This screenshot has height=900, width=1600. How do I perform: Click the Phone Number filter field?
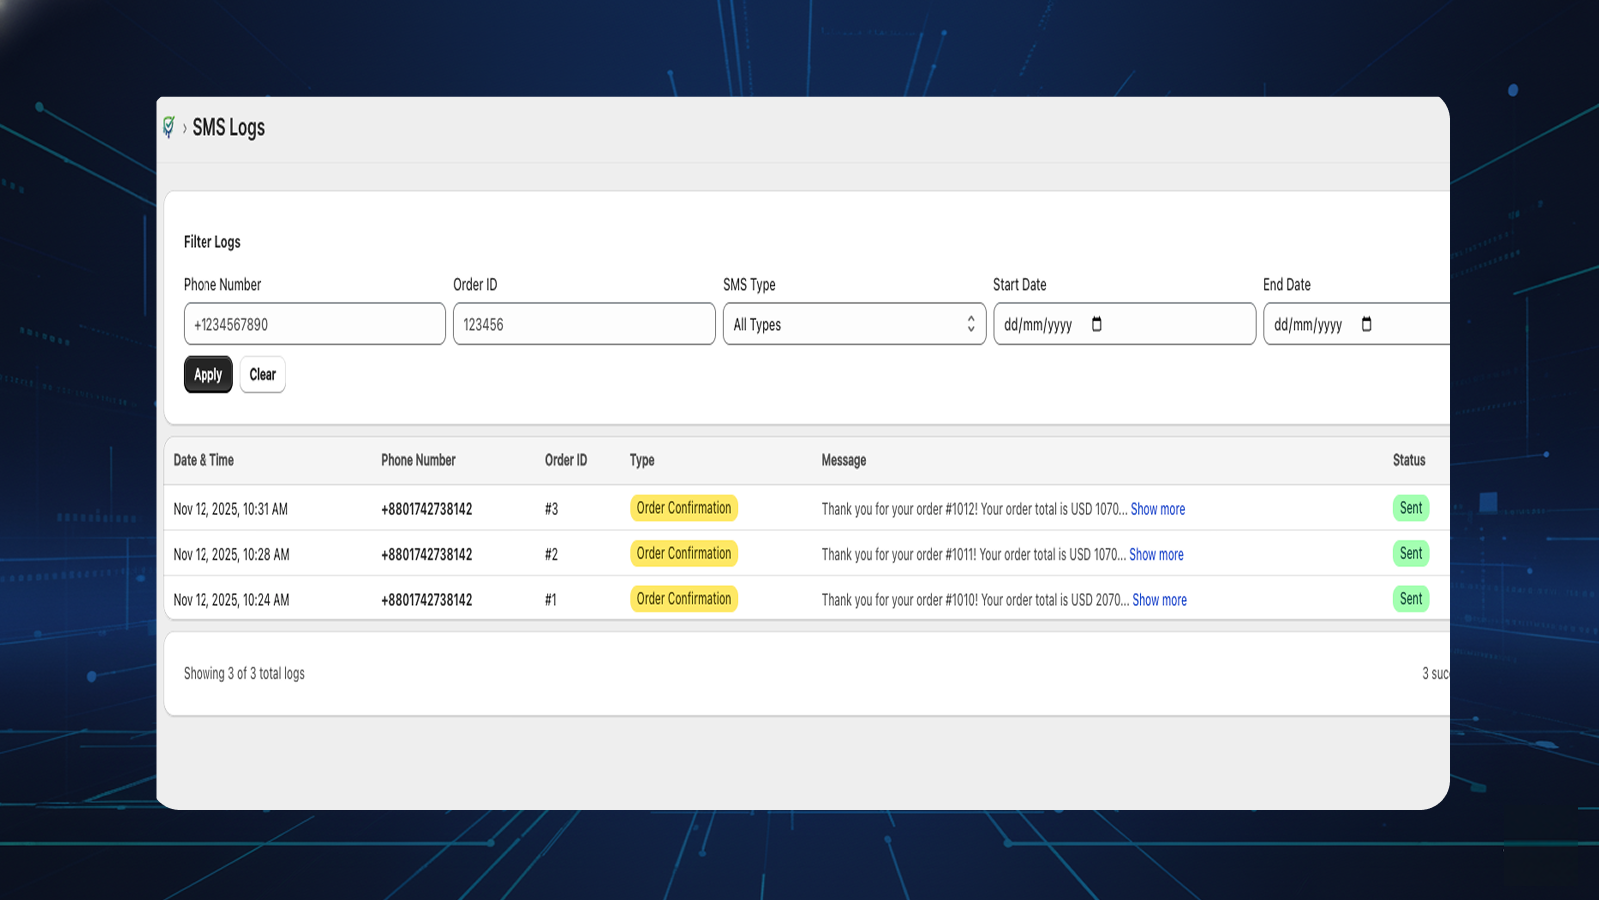(x=314, y=324)
